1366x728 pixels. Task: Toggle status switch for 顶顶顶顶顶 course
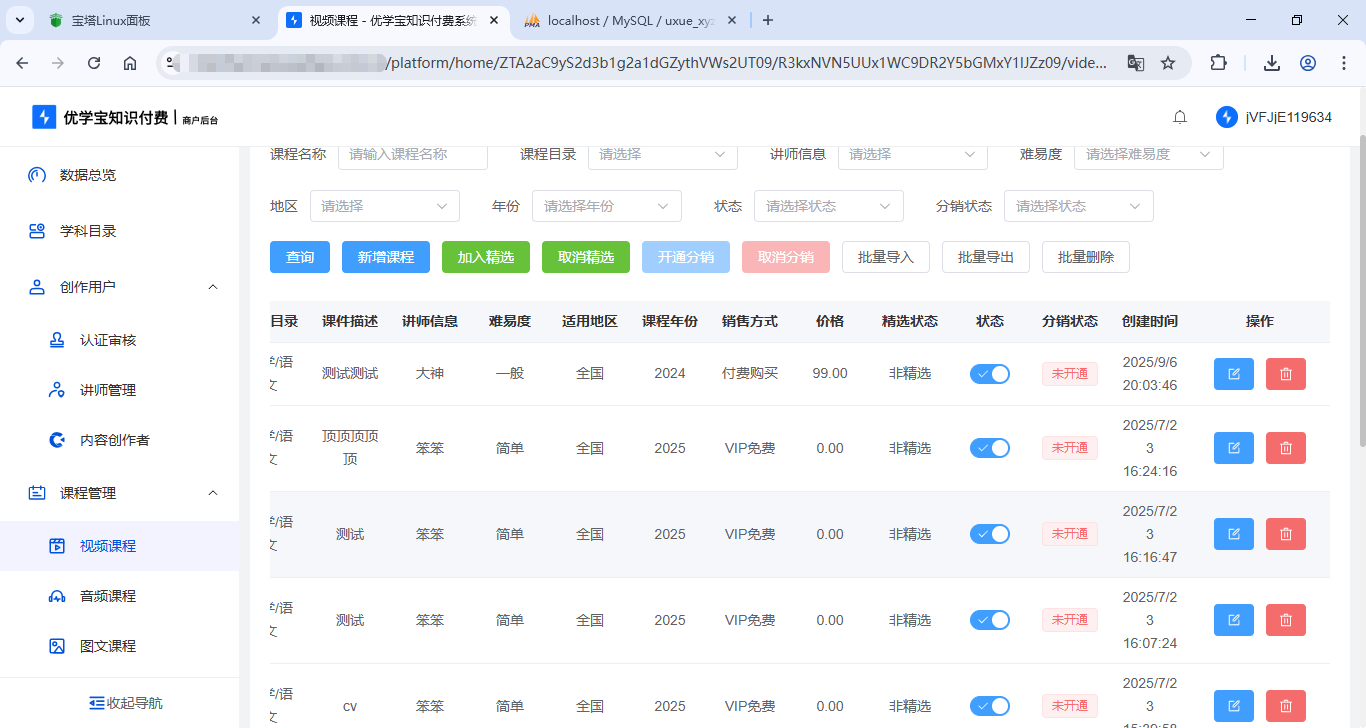989,448
